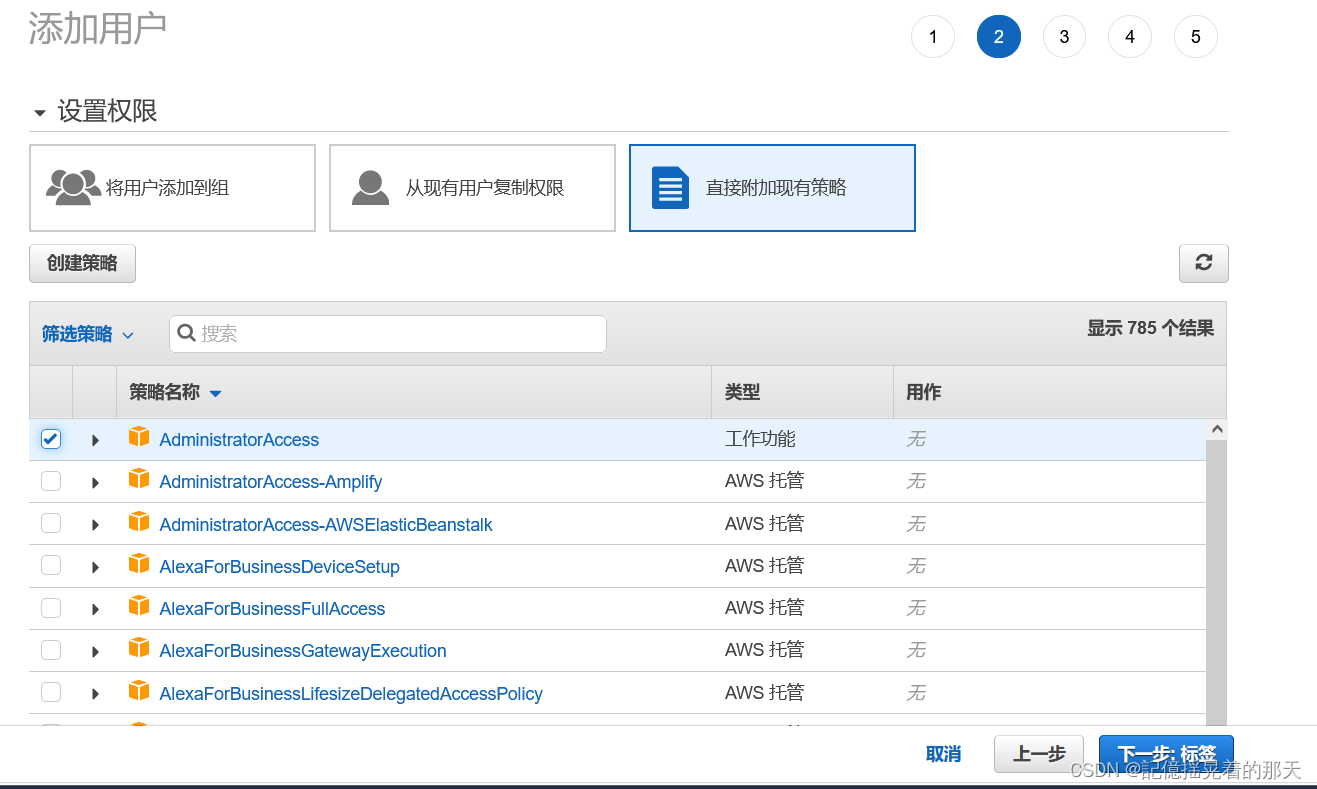This screenshot has width=1317, height=789.
Task: Open the 筛选策略 filter dropdown
Action: point(88,334)
